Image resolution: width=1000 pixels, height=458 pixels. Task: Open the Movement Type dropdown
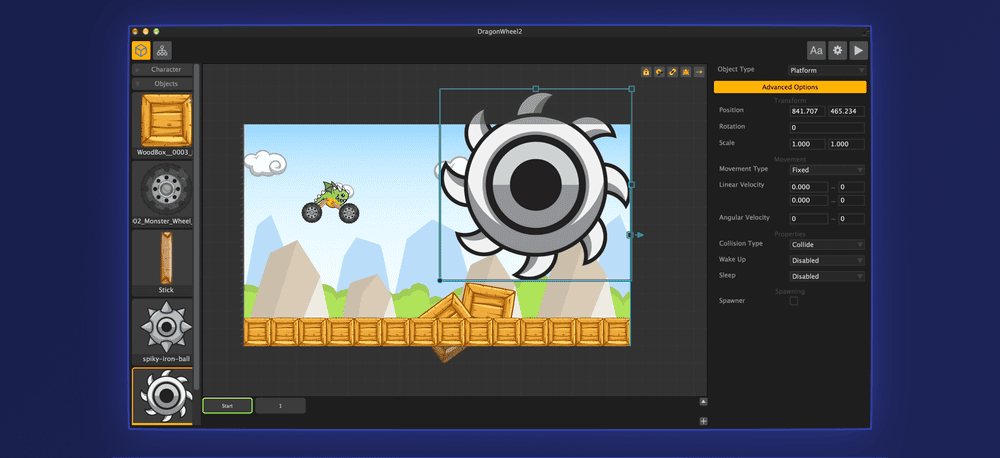pyautogui.click(x=826, y=170)
